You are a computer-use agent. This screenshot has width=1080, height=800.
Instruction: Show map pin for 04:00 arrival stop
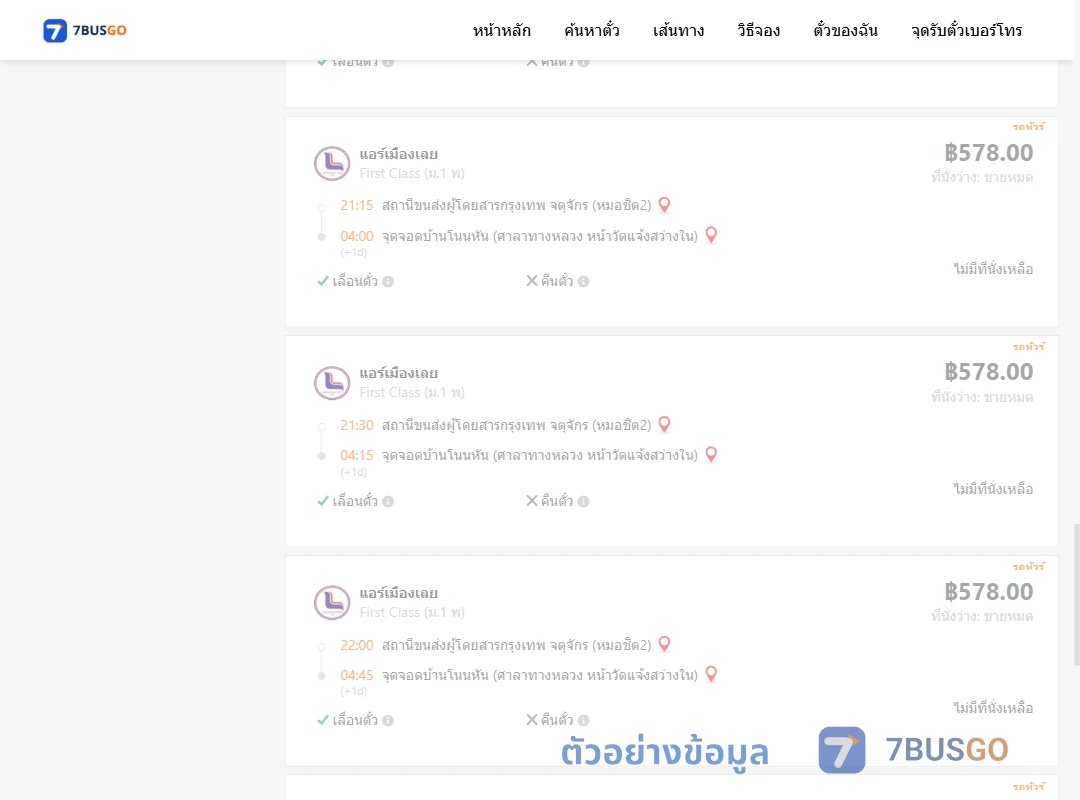click(x=712, y=235)
